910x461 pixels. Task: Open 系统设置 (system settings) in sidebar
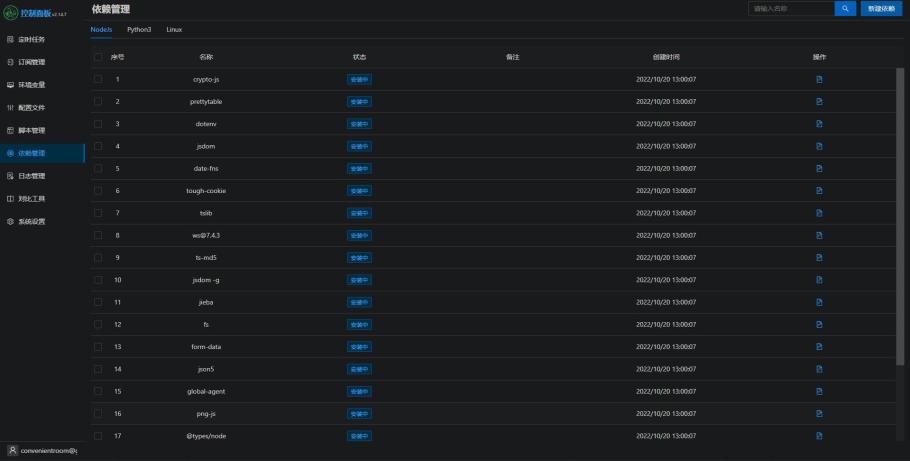click(31, 221)
